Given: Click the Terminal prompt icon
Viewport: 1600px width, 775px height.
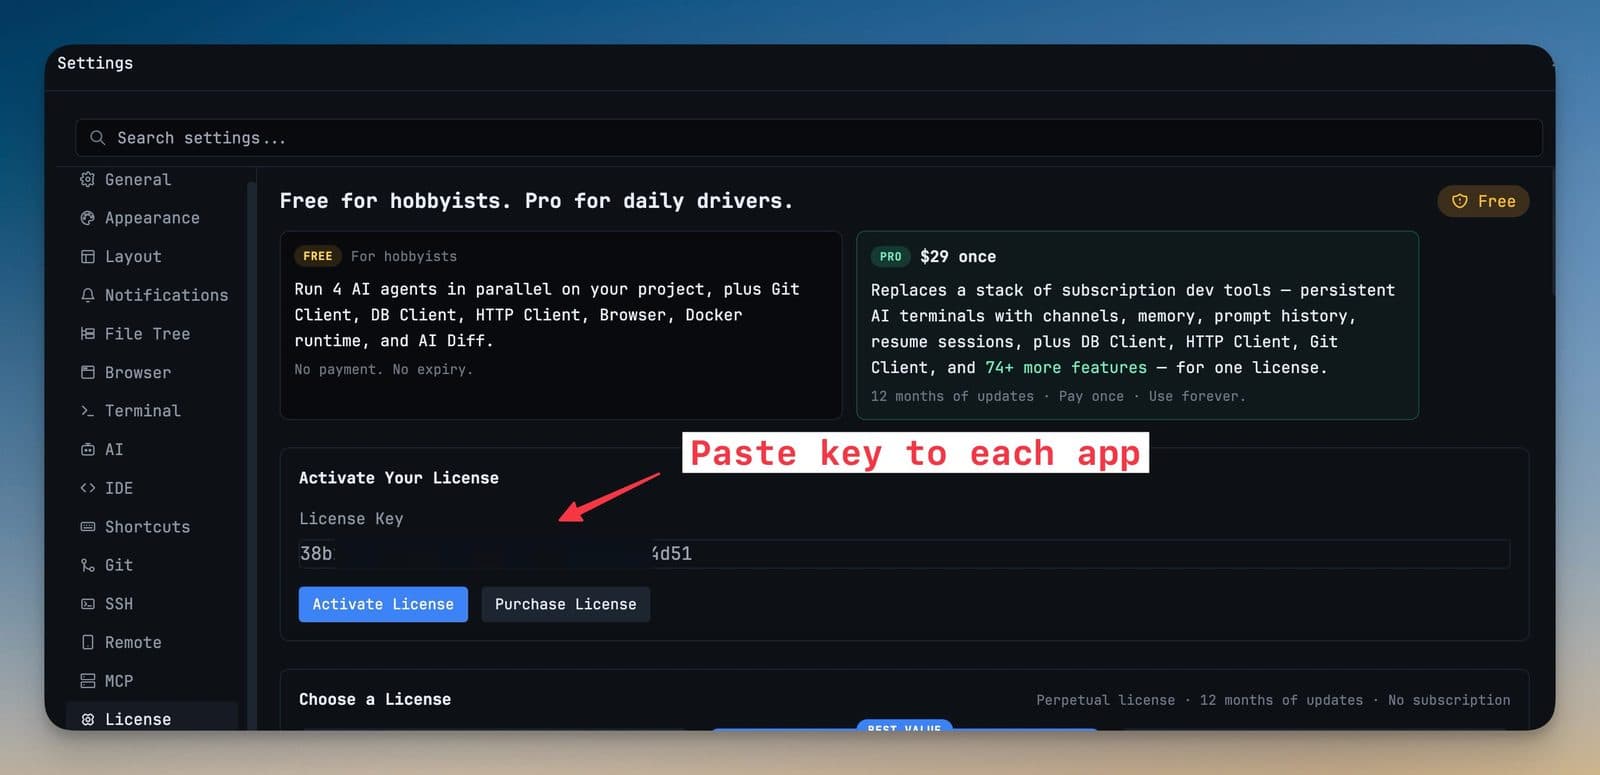Looking at the screenshot, I should click(88, 411).
